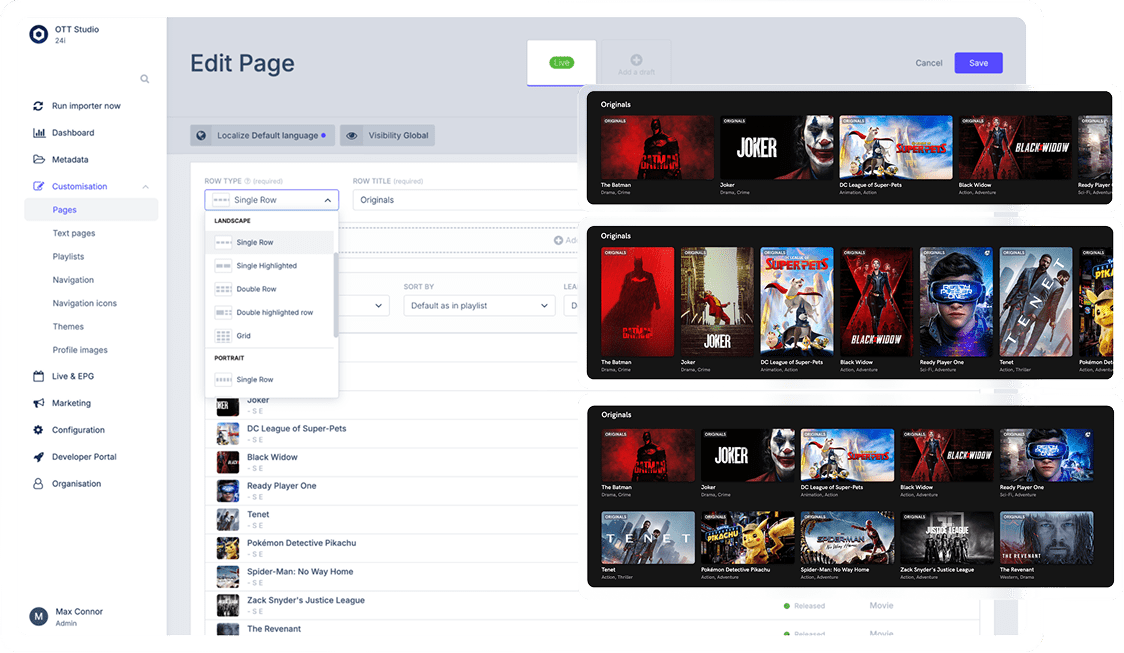Click the landscape Single Highlighted layout icon
1124x653 pixels.
223,266
